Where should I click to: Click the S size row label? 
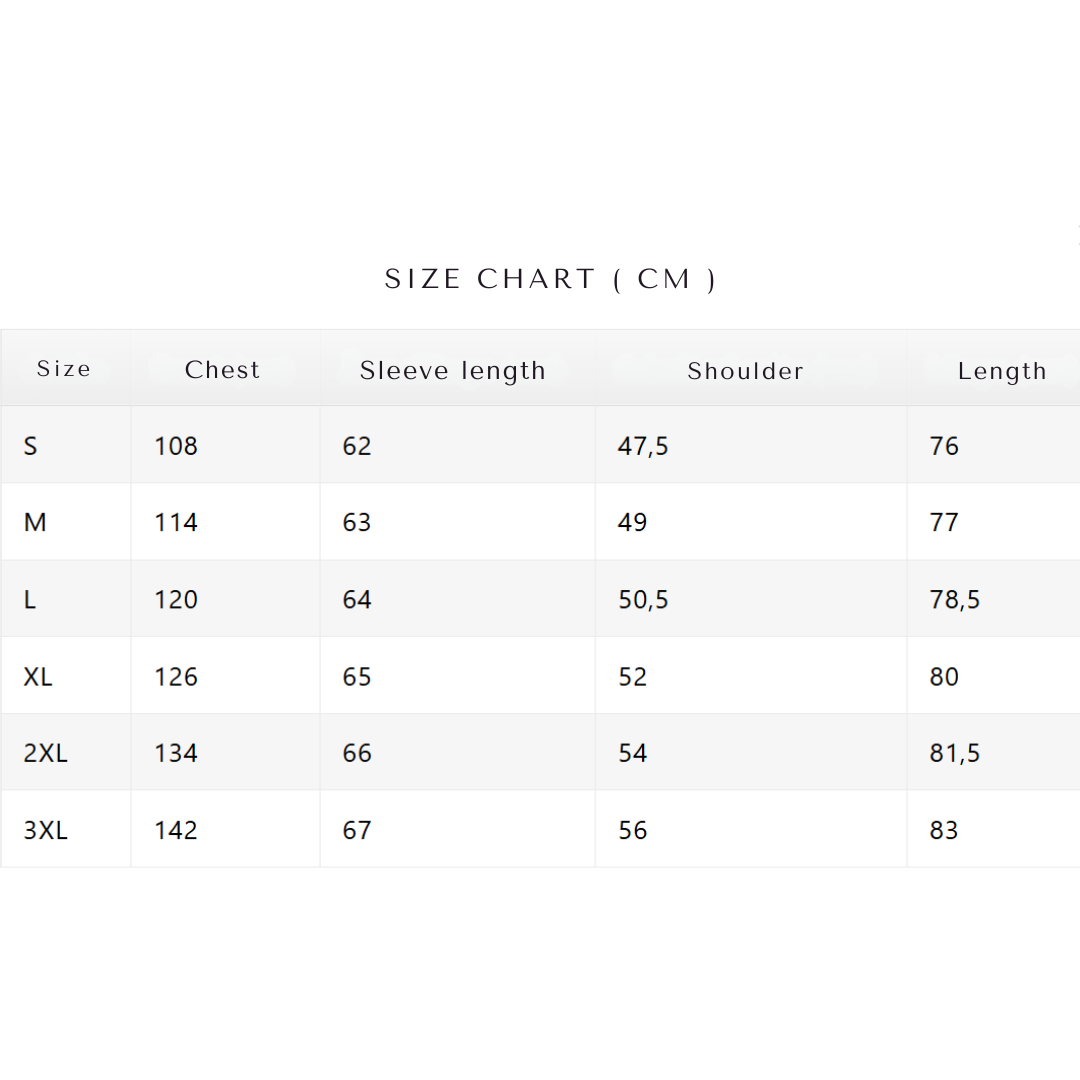pos(31,446)
